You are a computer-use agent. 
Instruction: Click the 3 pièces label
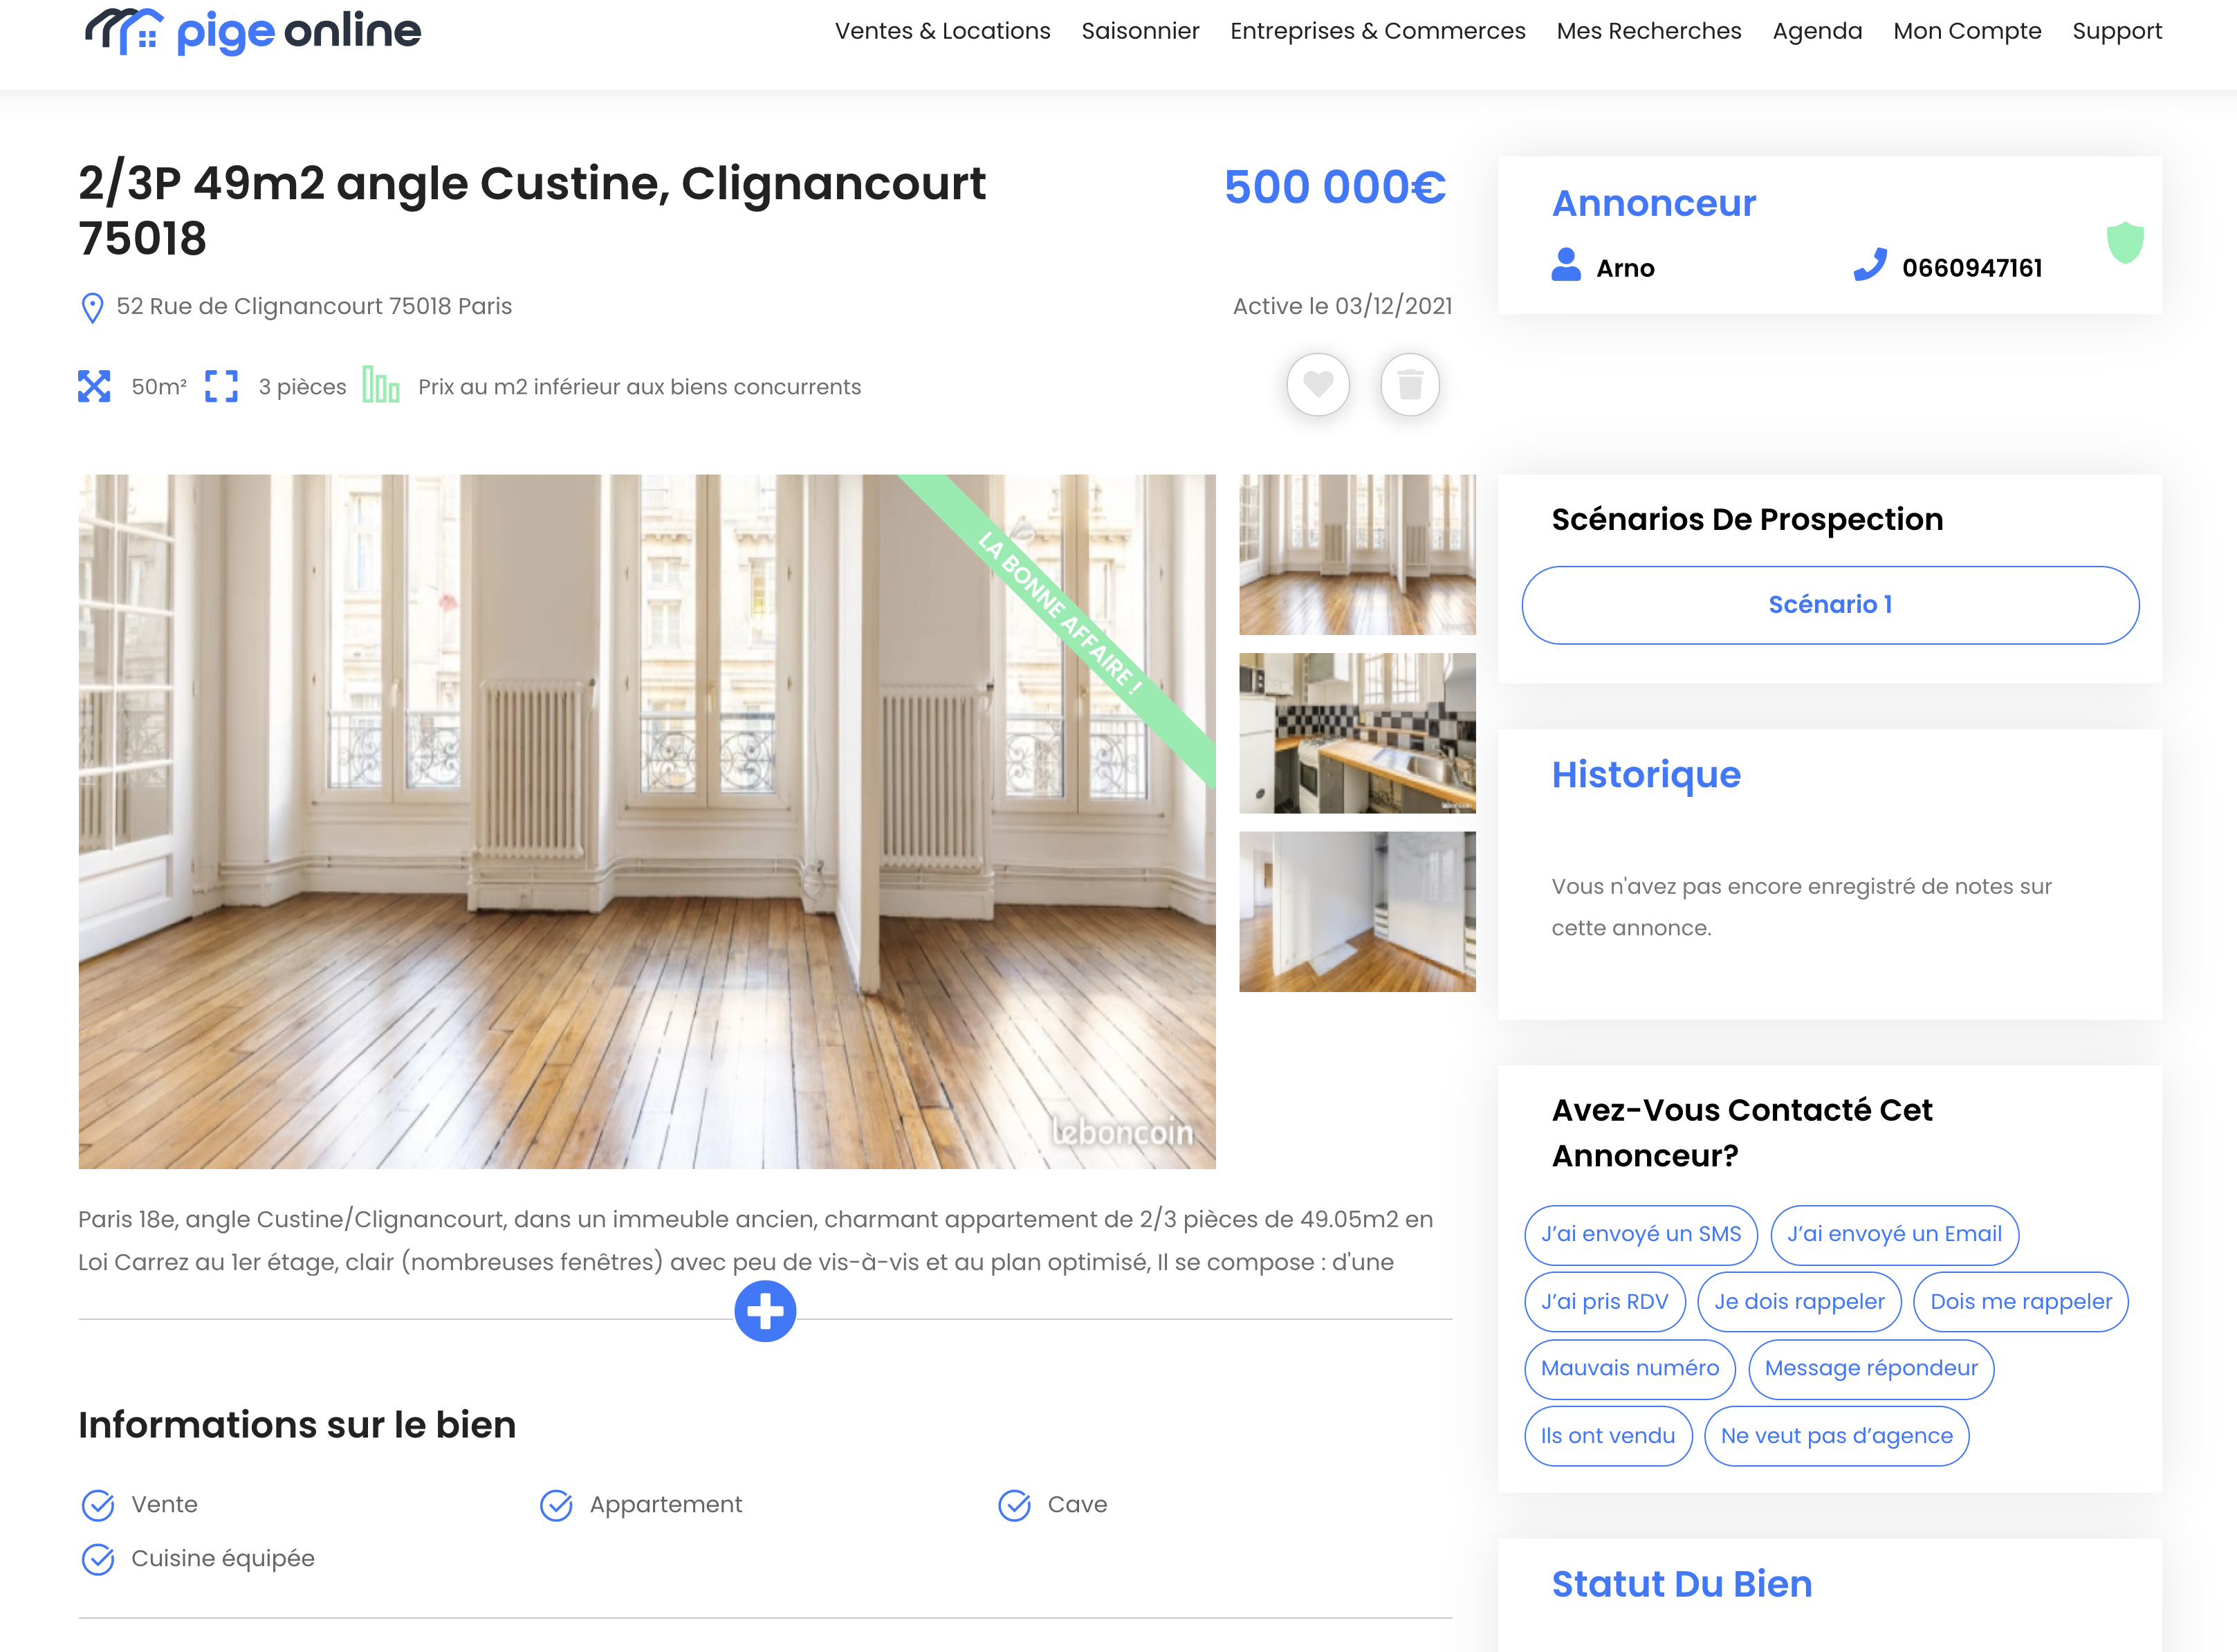click(302, 387)
